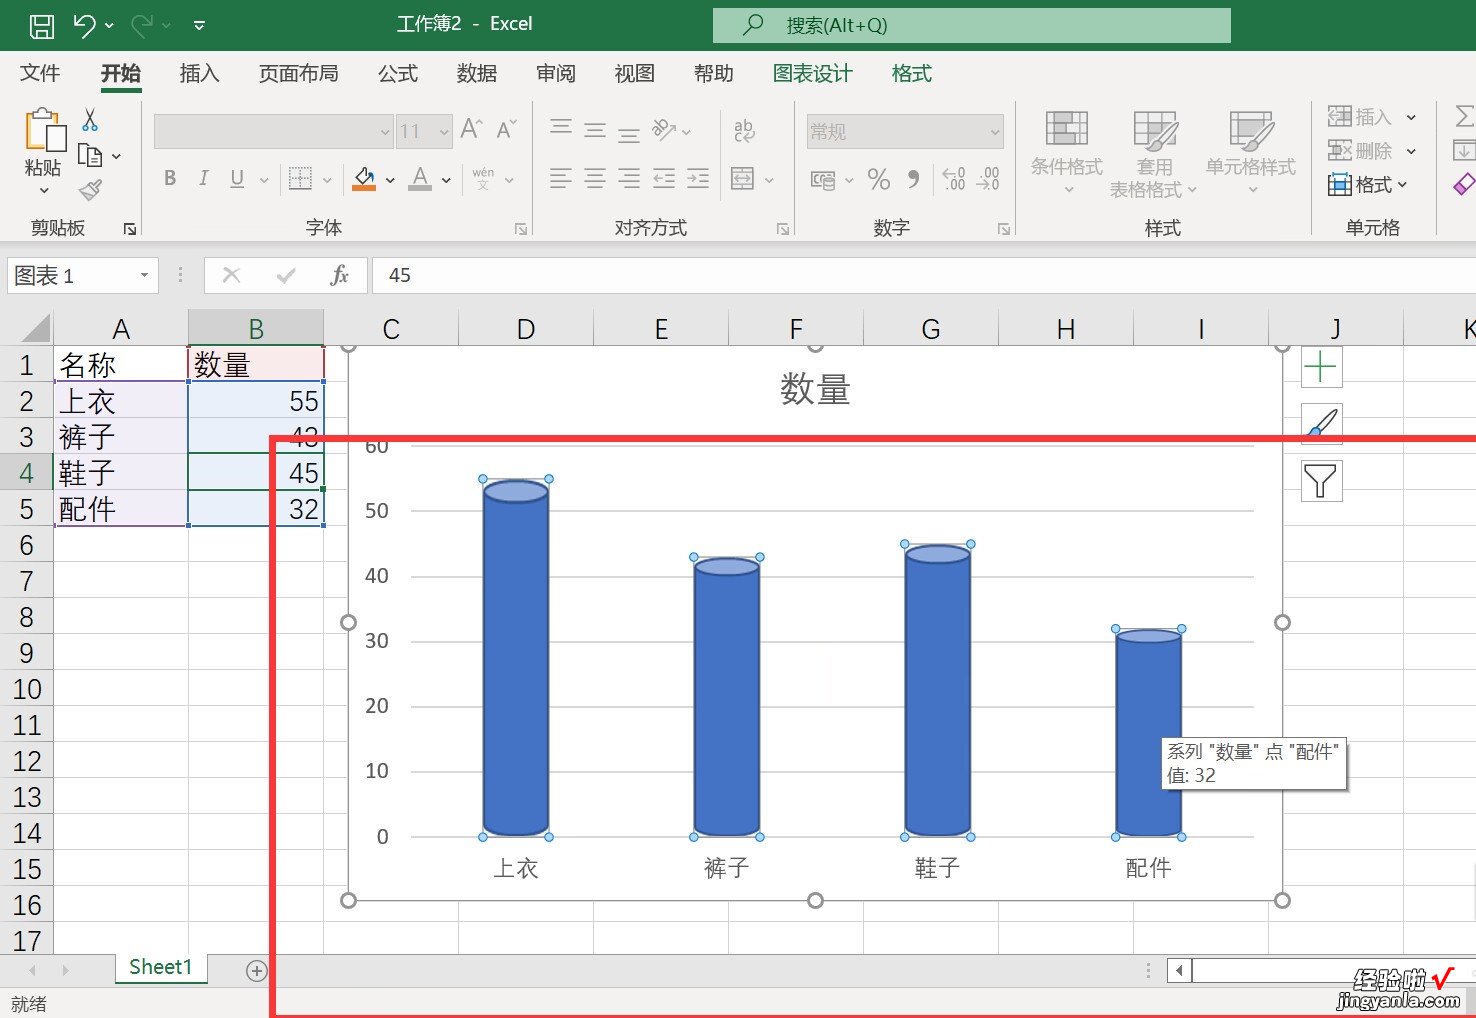
Task: Click the Chart Styles paintbrush icon
Action: (x=1321, y=424)
